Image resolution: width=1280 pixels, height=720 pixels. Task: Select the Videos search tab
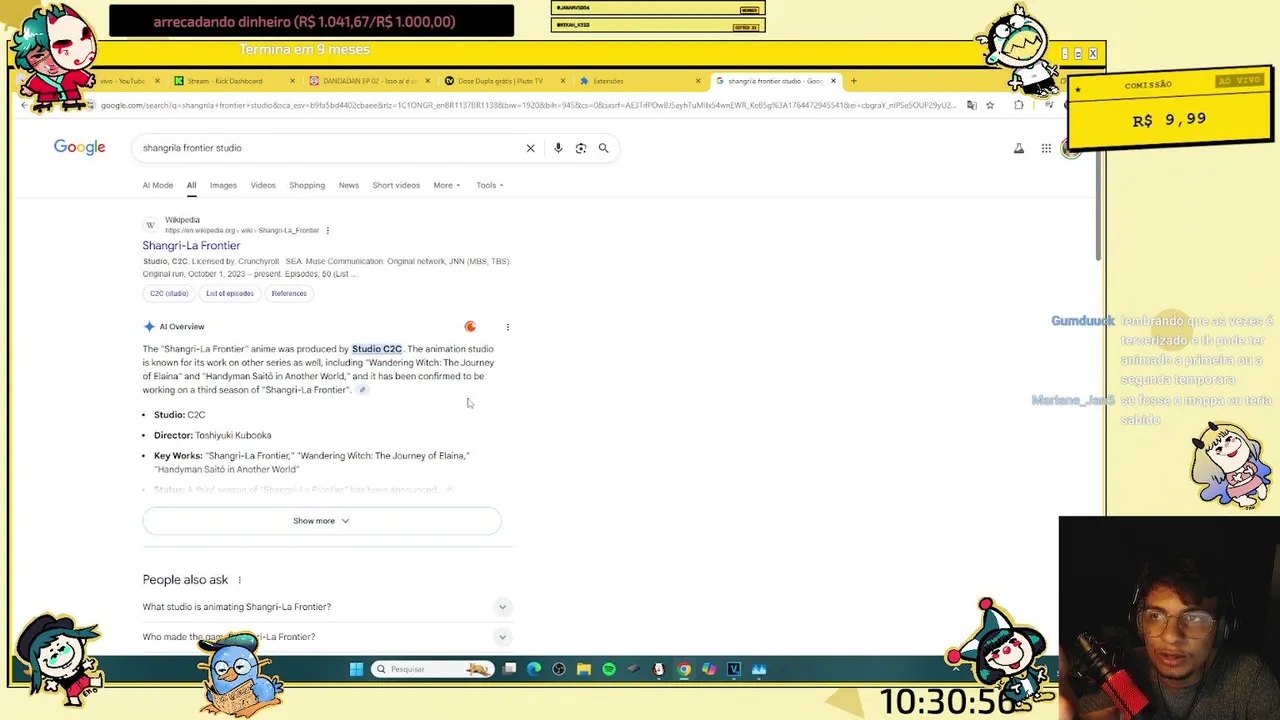(263, 185)
